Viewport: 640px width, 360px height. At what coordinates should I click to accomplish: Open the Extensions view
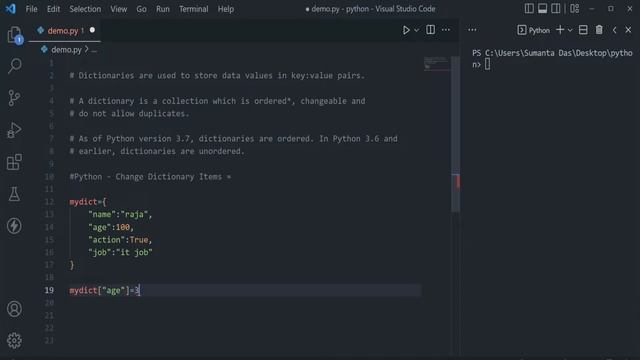[x=14, y=162]
